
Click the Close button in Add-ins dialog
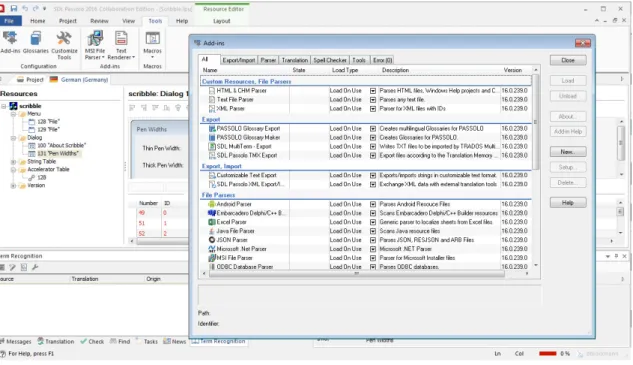pyautogui.click(x=568, y=60)
